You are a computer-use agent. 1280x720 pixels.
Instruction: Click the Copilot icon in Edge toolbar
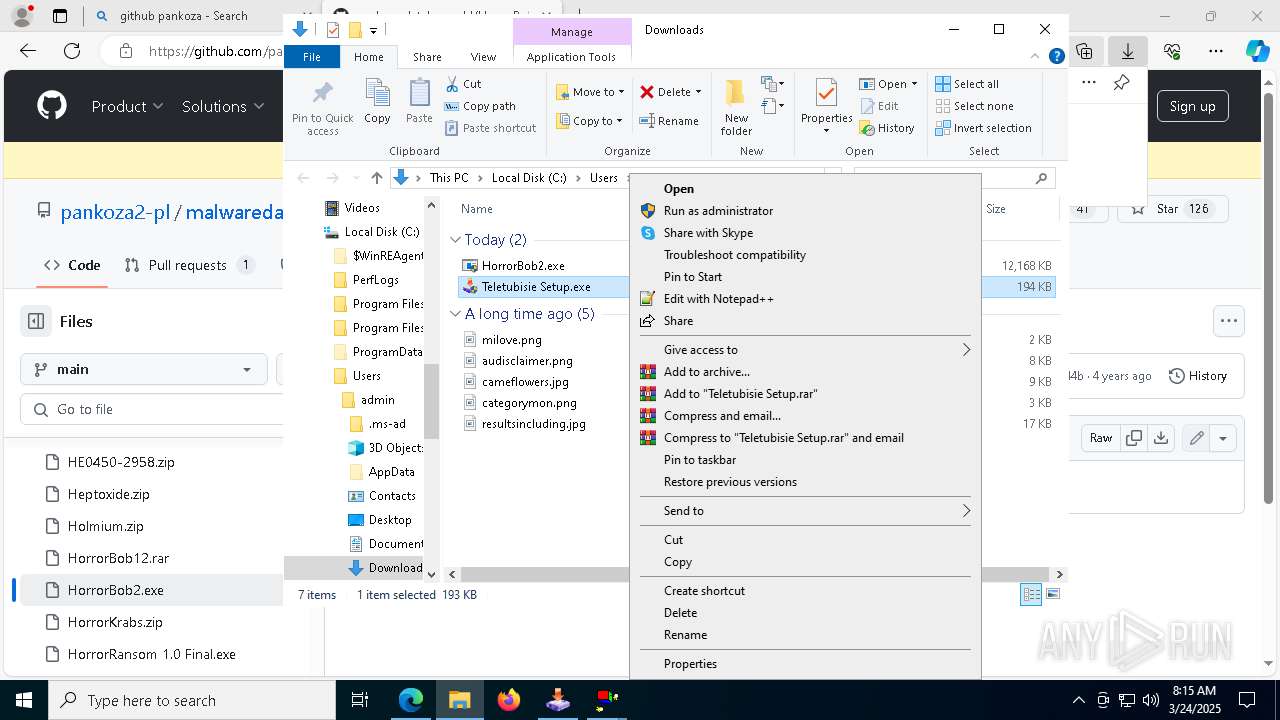1257,51
